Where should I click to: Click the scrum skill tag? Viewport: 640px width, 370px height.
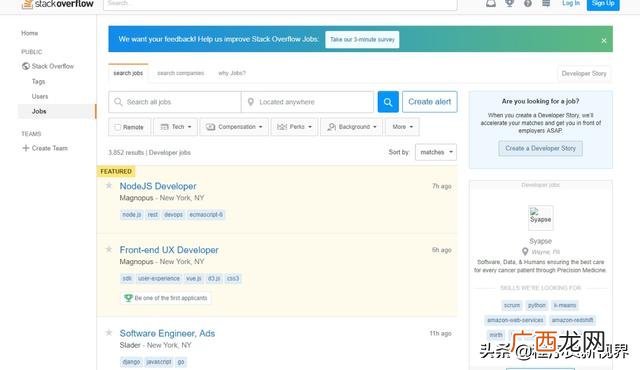click(512, 305)
